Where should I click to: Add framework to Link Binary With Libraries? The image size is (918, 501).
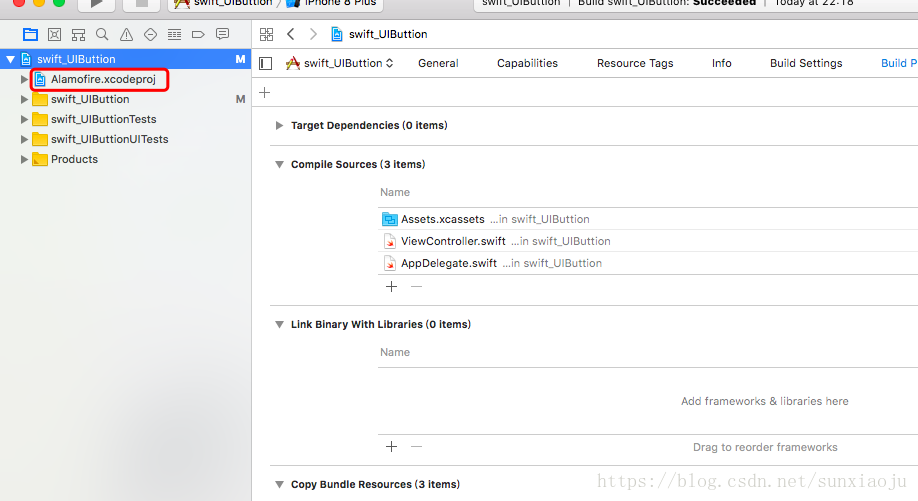click(x=392, y=447)
